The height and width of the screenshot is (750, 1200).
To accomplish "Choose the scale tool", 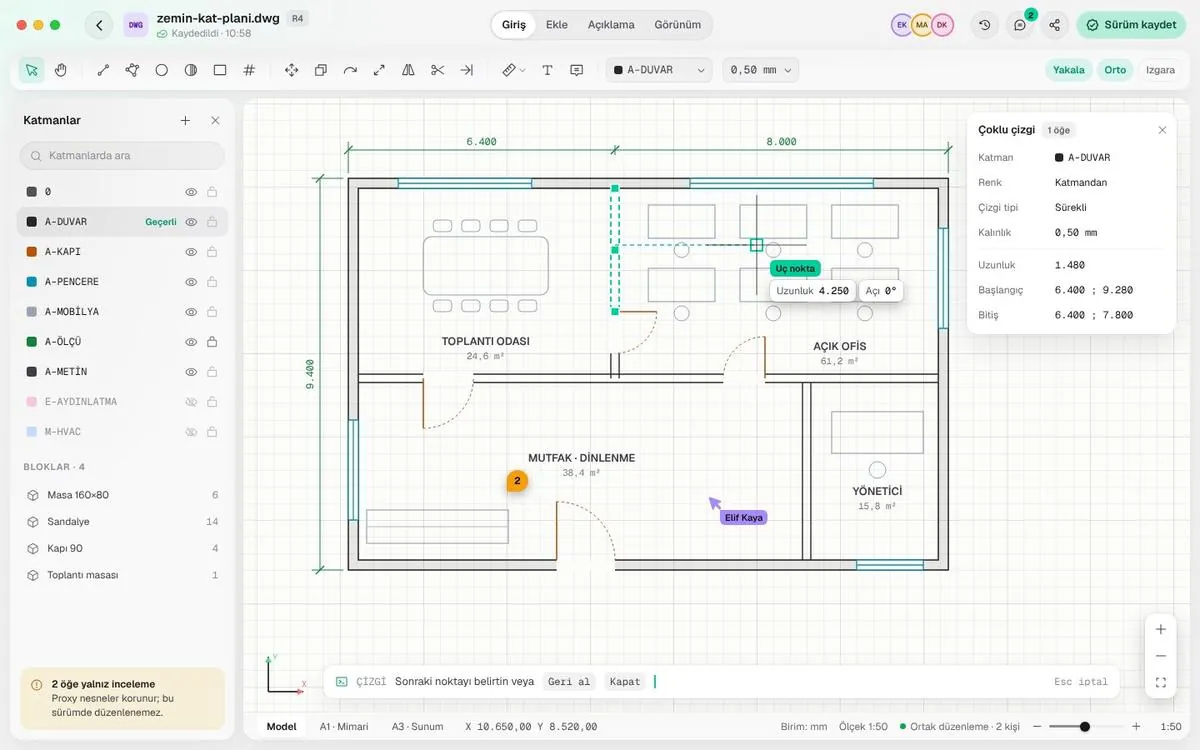I will coord(379,70).
